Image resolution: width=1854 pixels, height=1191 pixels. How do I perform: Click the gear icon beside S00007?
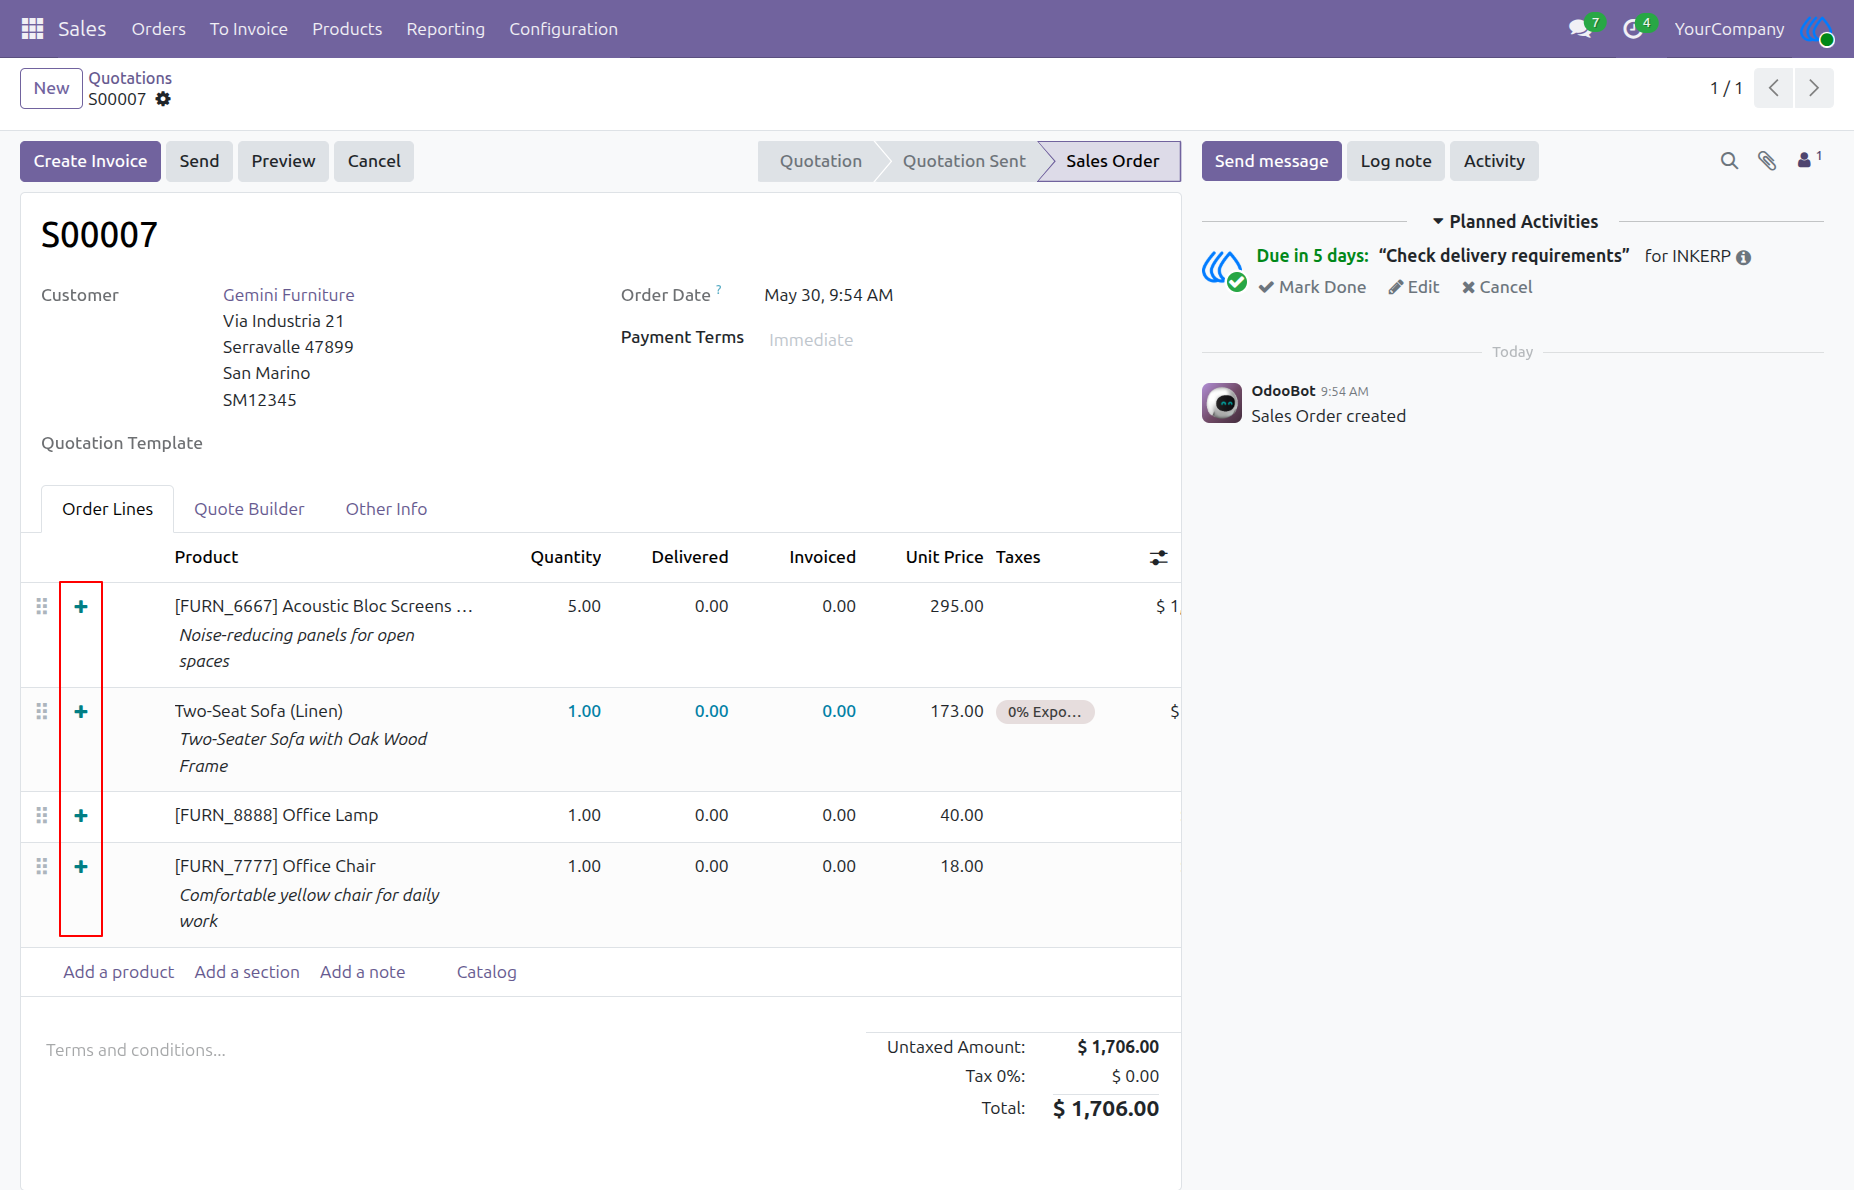(163, 99)
